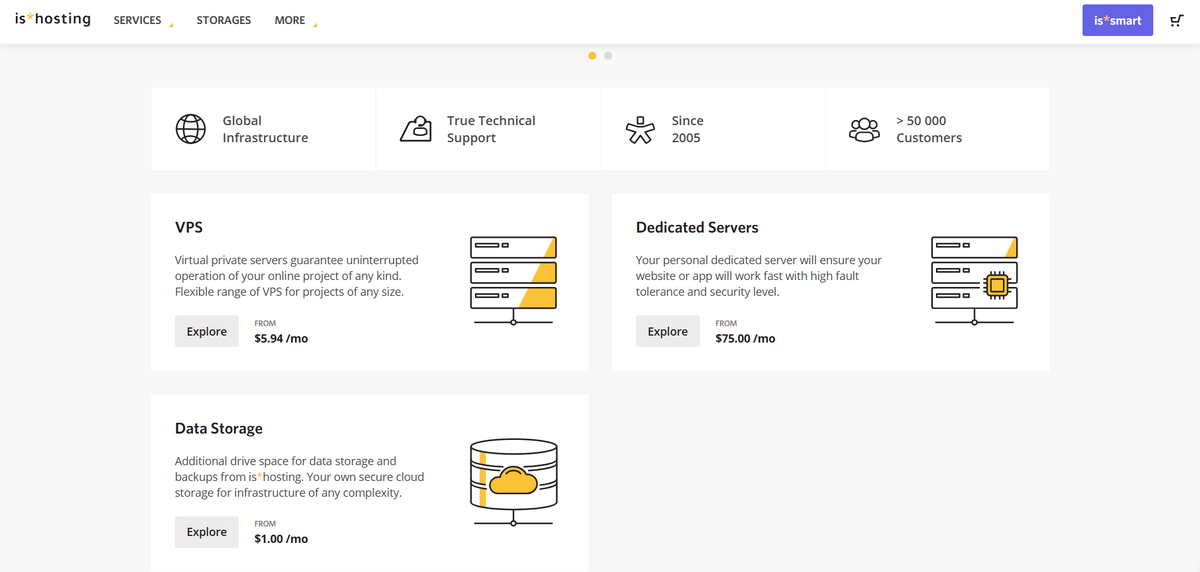
Task: Click the True Technical Support headset icon
Action: 415,129
